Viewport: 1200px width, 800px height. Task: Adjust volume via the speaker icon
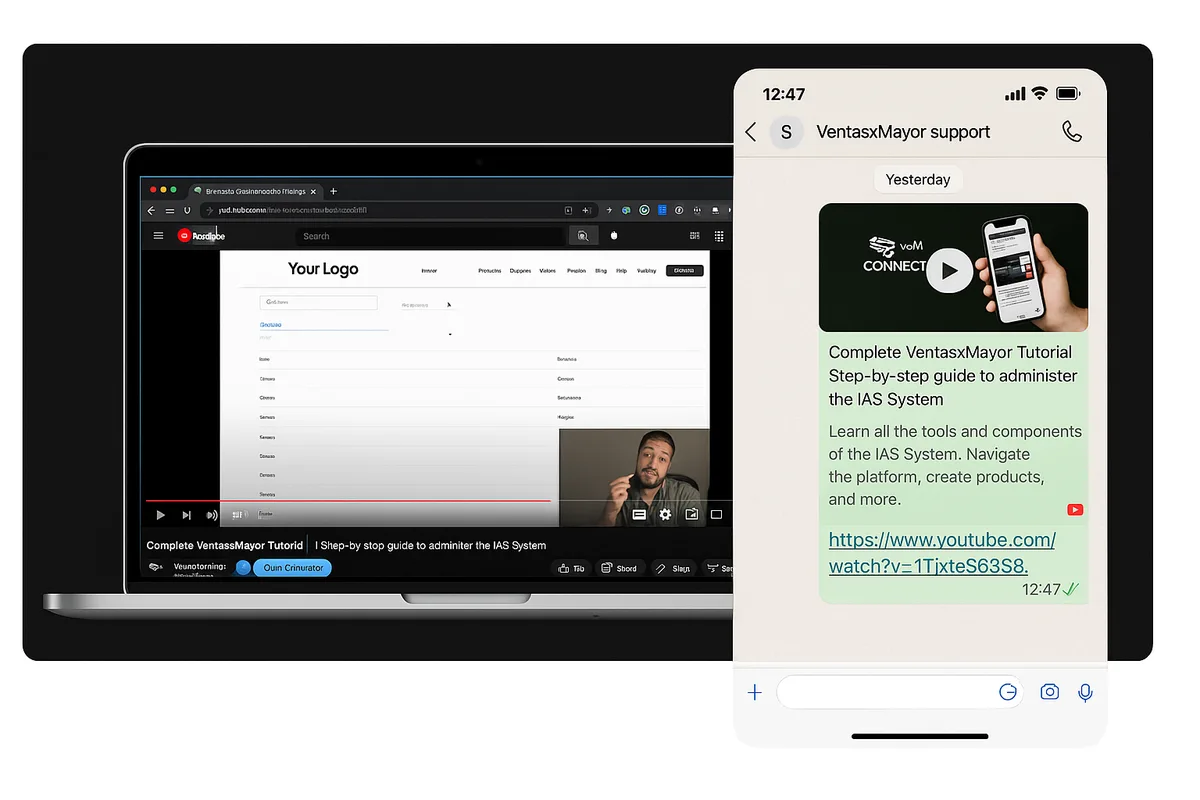pos(210,515)
